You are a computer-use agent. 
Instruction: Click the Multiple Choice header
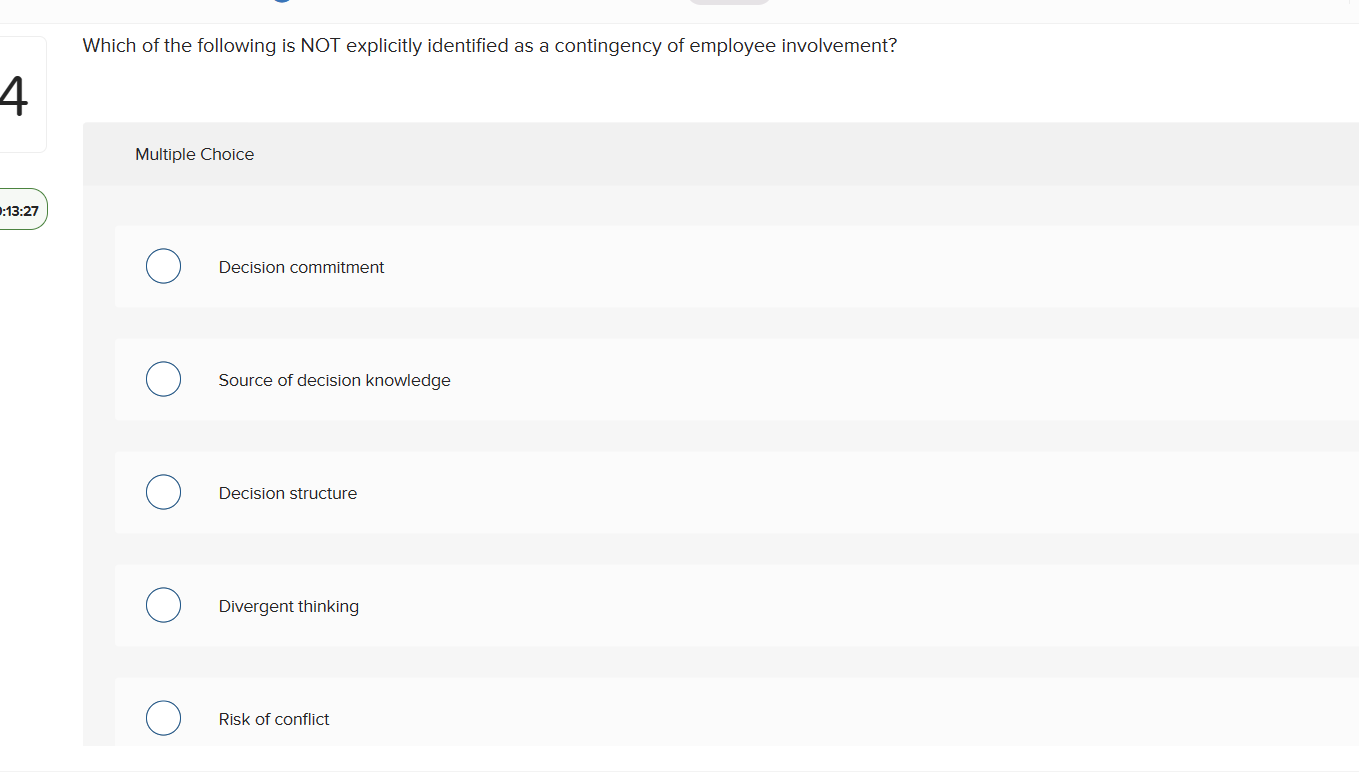point(194,154)
